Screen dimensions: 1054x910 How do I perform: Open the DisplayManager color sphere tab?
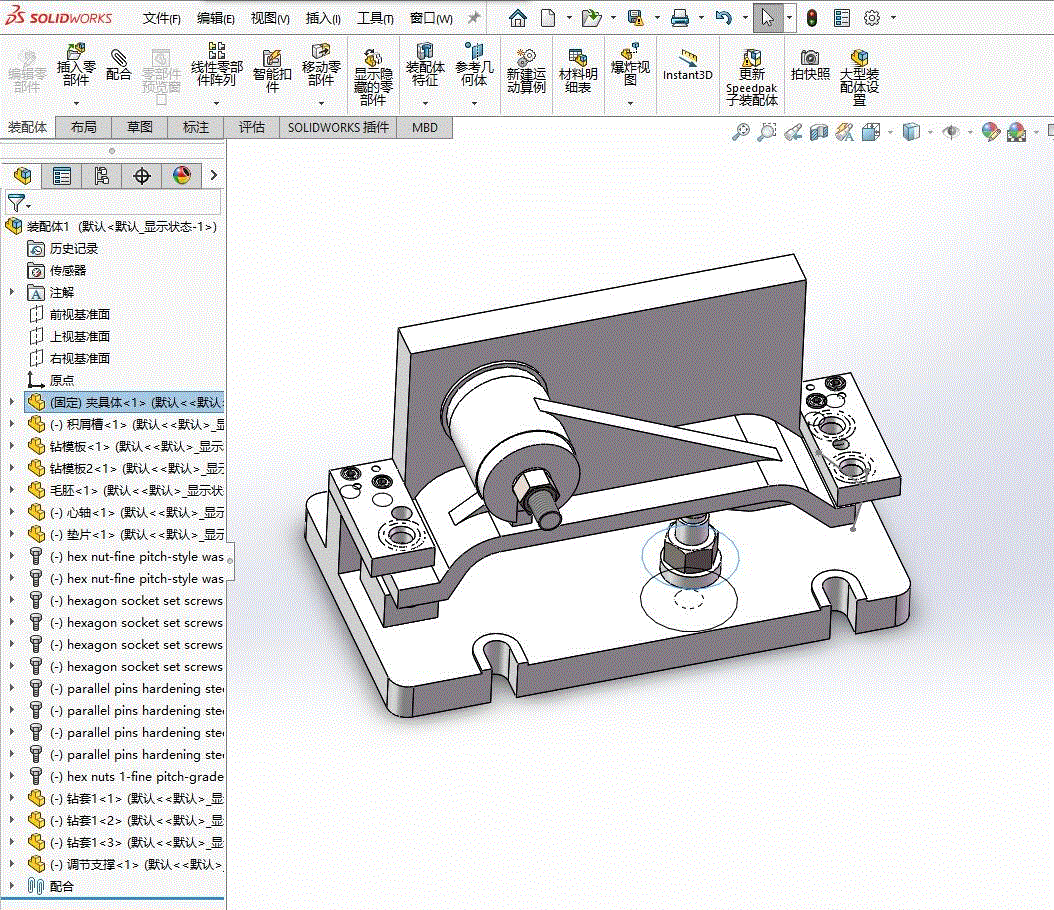[x=181, y=176]
